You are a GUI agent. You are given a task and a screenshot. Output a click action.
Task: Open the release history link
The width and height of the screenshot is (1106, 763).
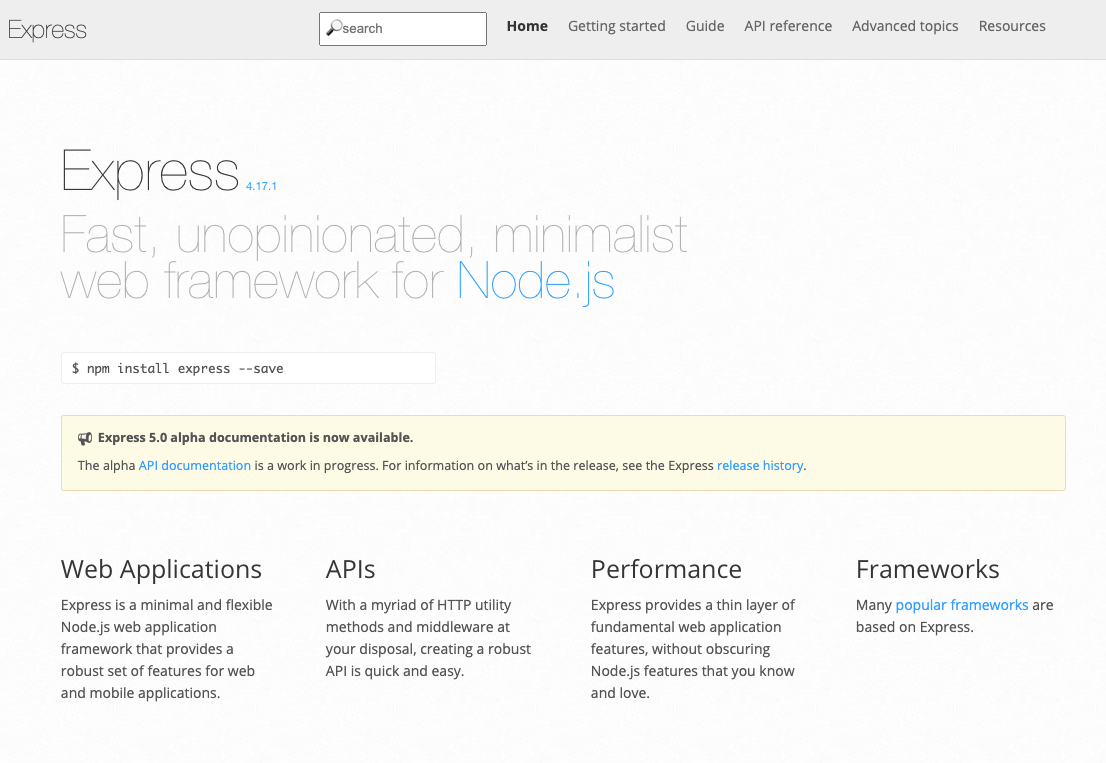tap(760, 465)
